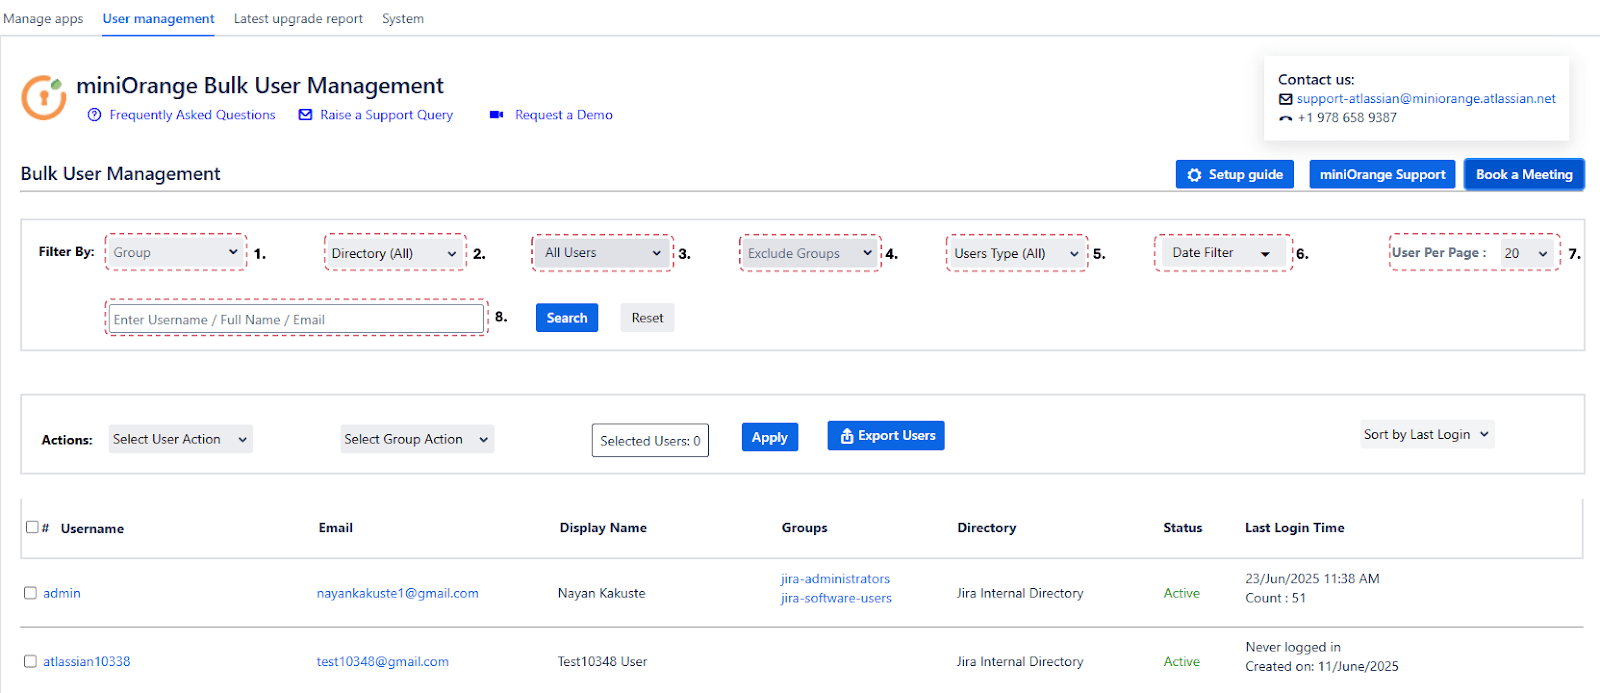
Task: Click Request a Demo link
Action: coord(564,115)
